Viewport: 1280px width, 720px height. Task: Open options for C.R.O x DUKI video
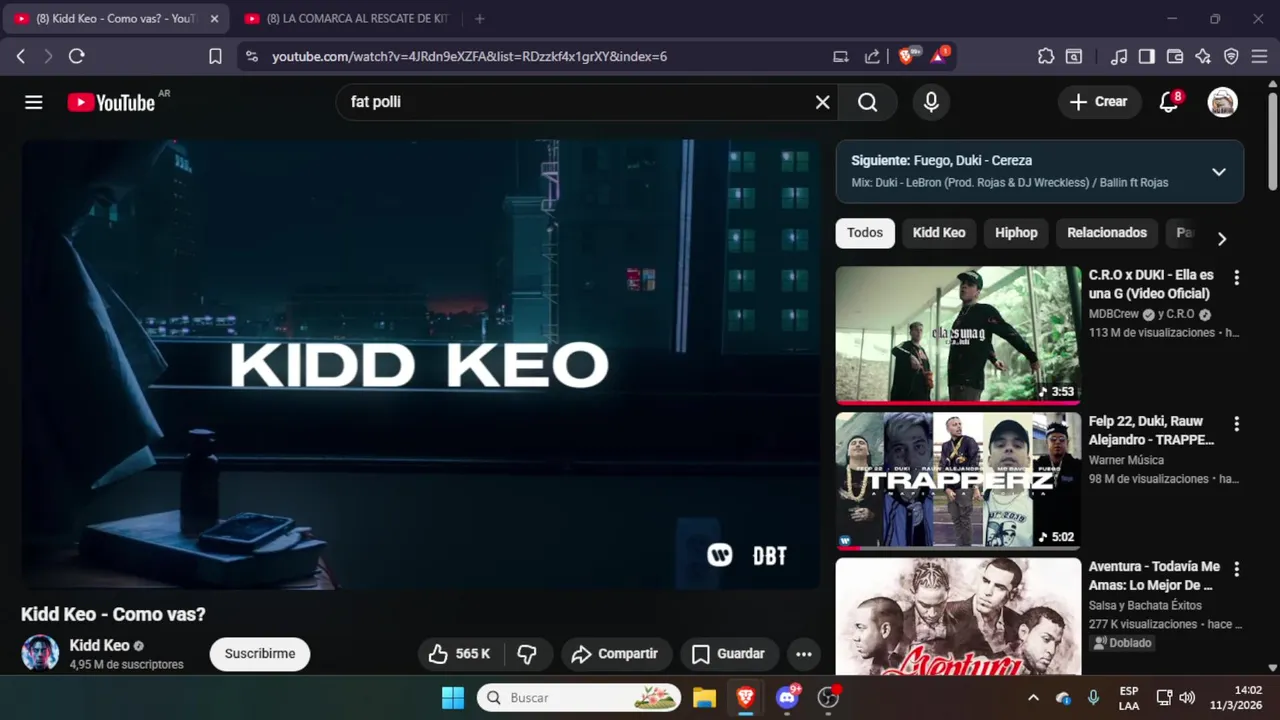pos(1236,278)
